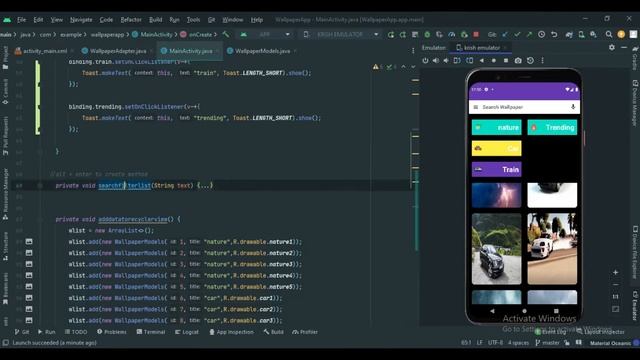
Task: Click the next highlighted error down arrow
Action: pos(413,67)
